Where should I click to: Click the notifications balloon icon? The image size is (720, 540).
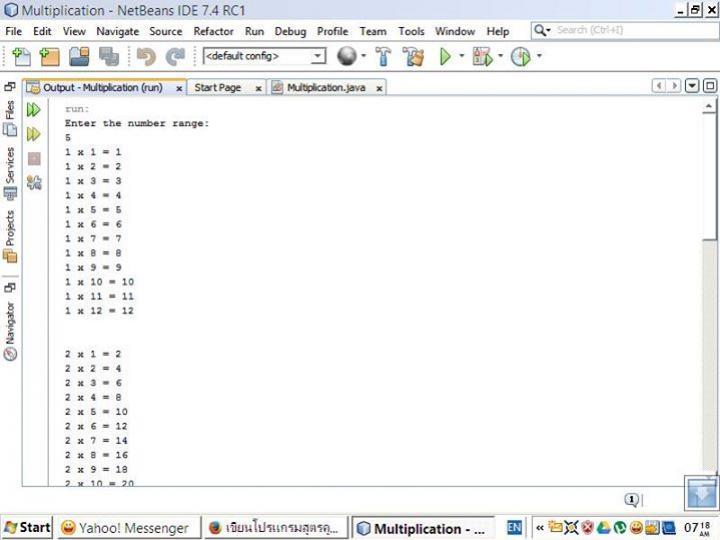(x=632, y=500)
